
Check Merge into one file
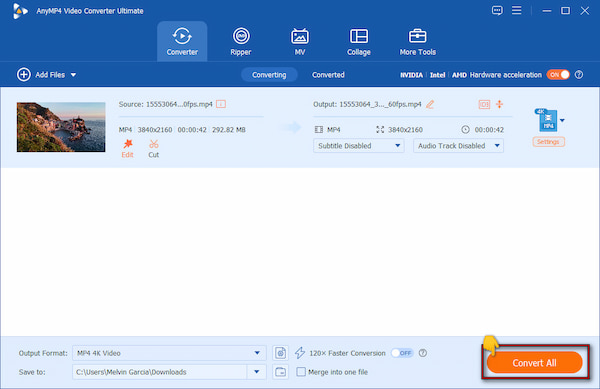301,372
